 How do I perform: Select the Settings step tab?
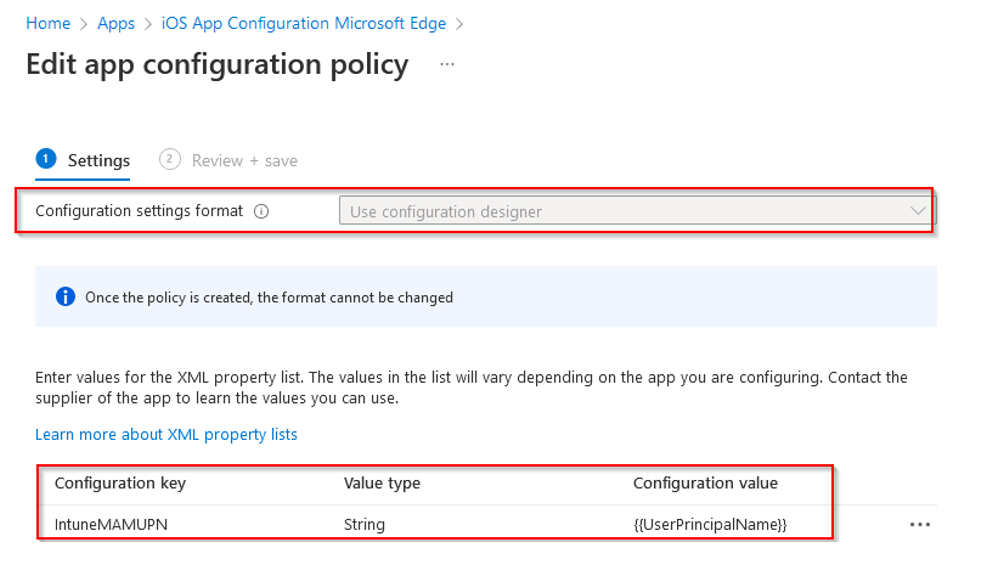click(98, 160)
